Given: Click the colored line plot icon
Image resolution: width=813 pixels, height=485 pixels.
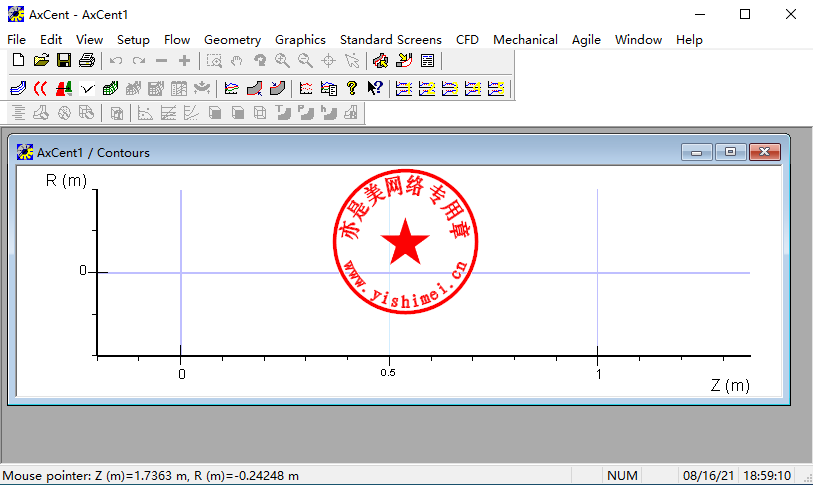Looking at the screenshot, I should pyautogui.click(x=231, y=88).
